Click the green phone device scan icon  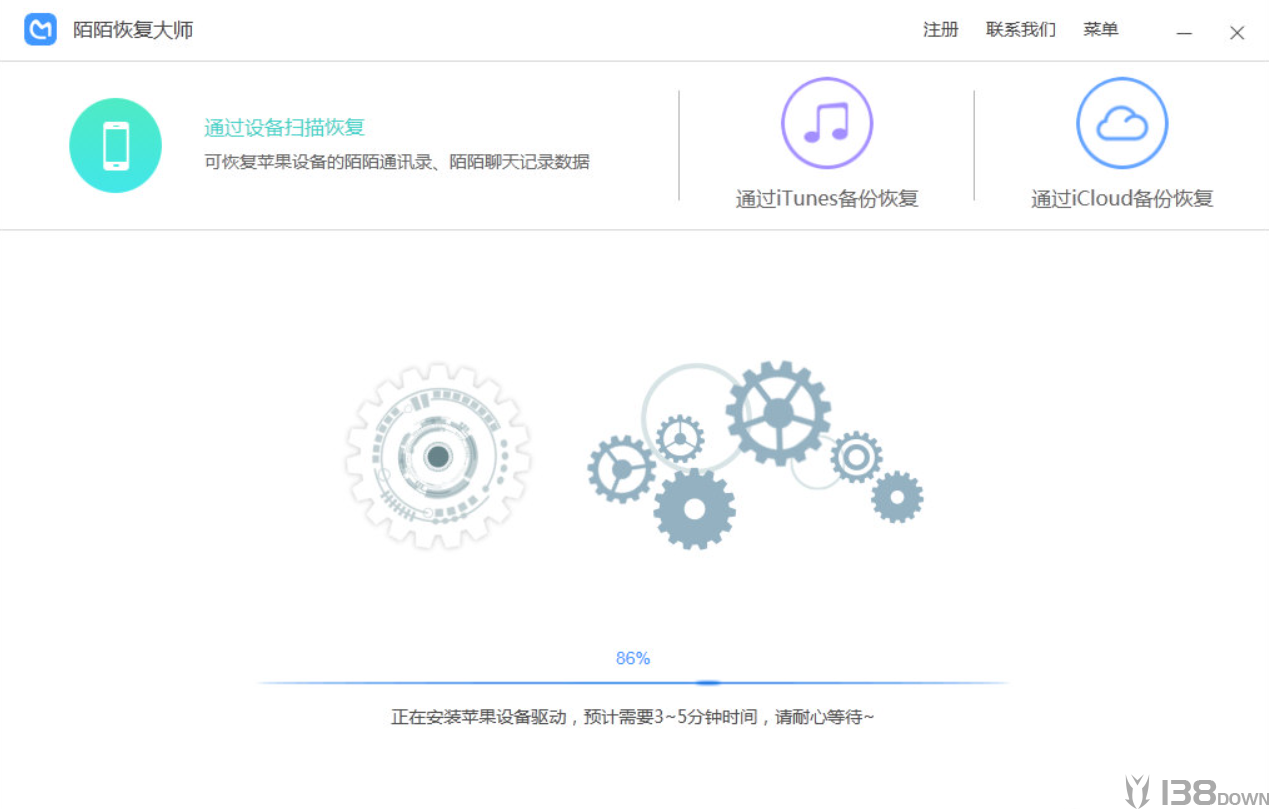(115, 145)
